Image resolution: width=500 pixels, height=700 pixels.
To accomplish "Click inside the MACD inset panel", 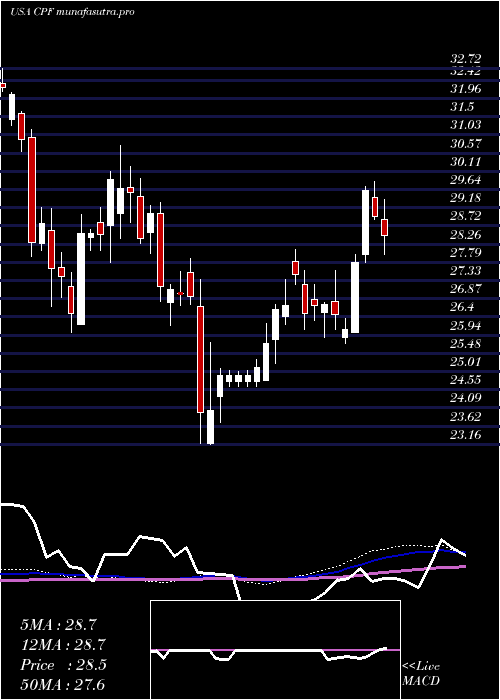I will tap(275, 650).
